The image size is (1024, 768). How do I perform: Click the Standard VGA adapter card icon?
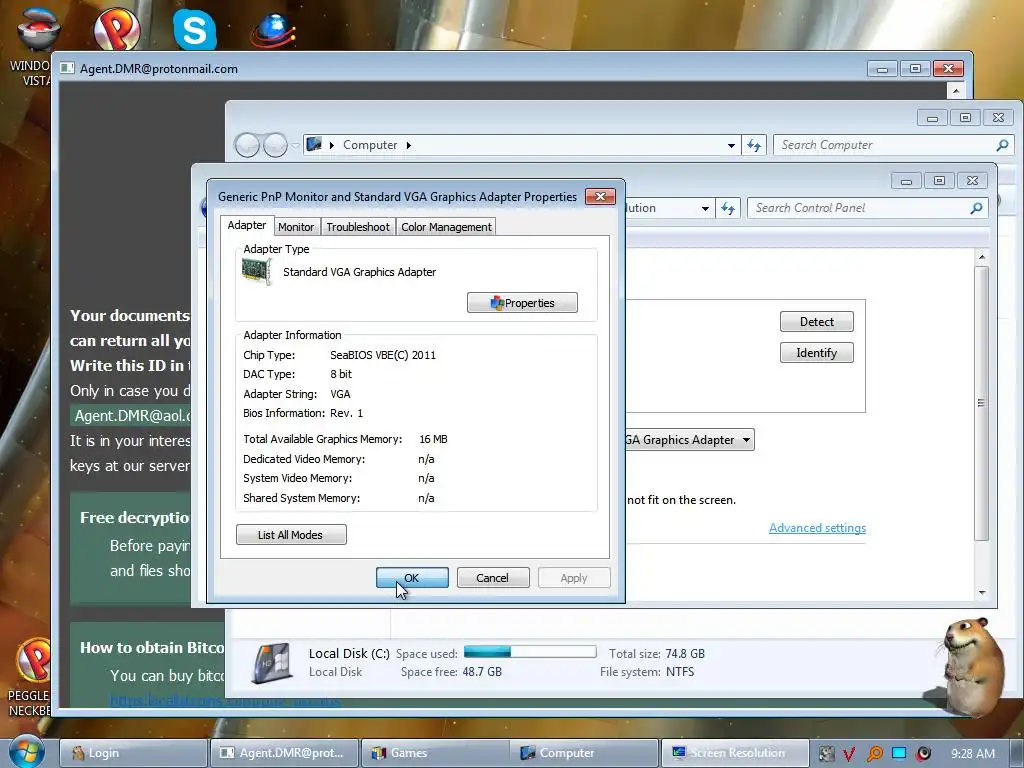point(257,271)
